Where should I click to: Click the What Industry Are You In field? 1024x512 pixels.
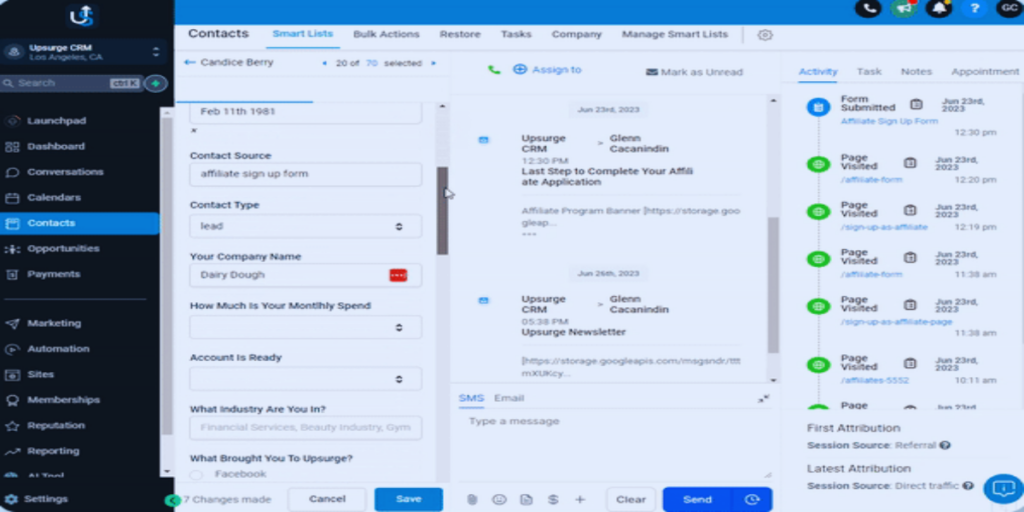(x=306, y=428)
